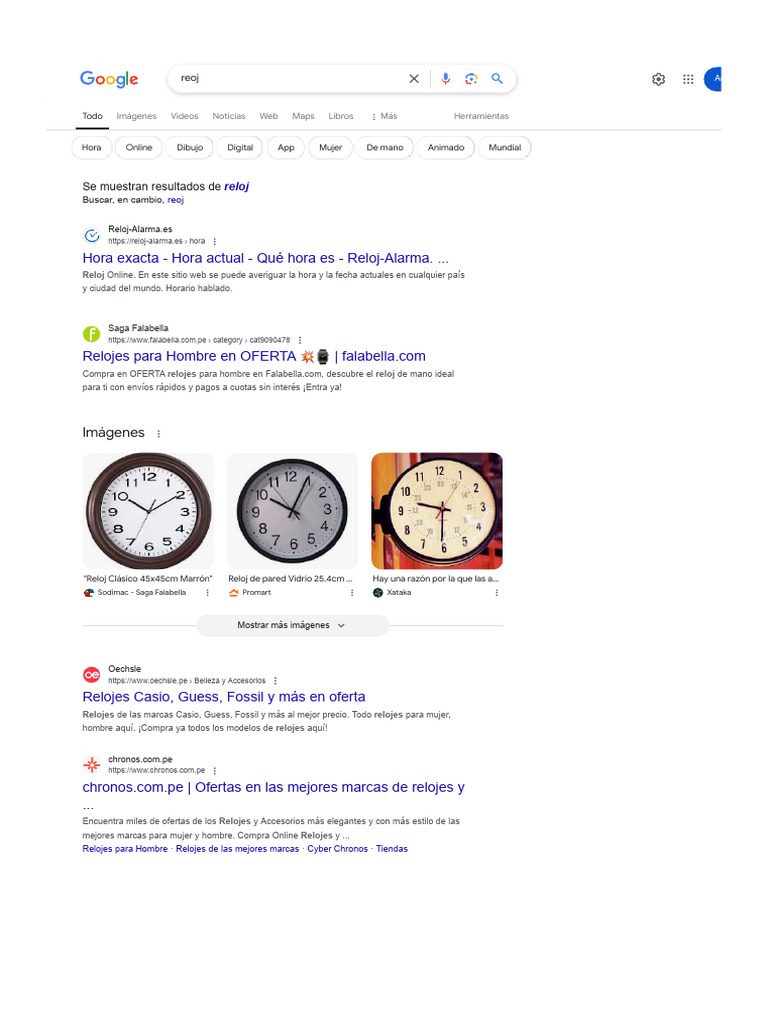Open options menu for chronos.com.pe result
Screen dimensions: 768x1024
215,771
